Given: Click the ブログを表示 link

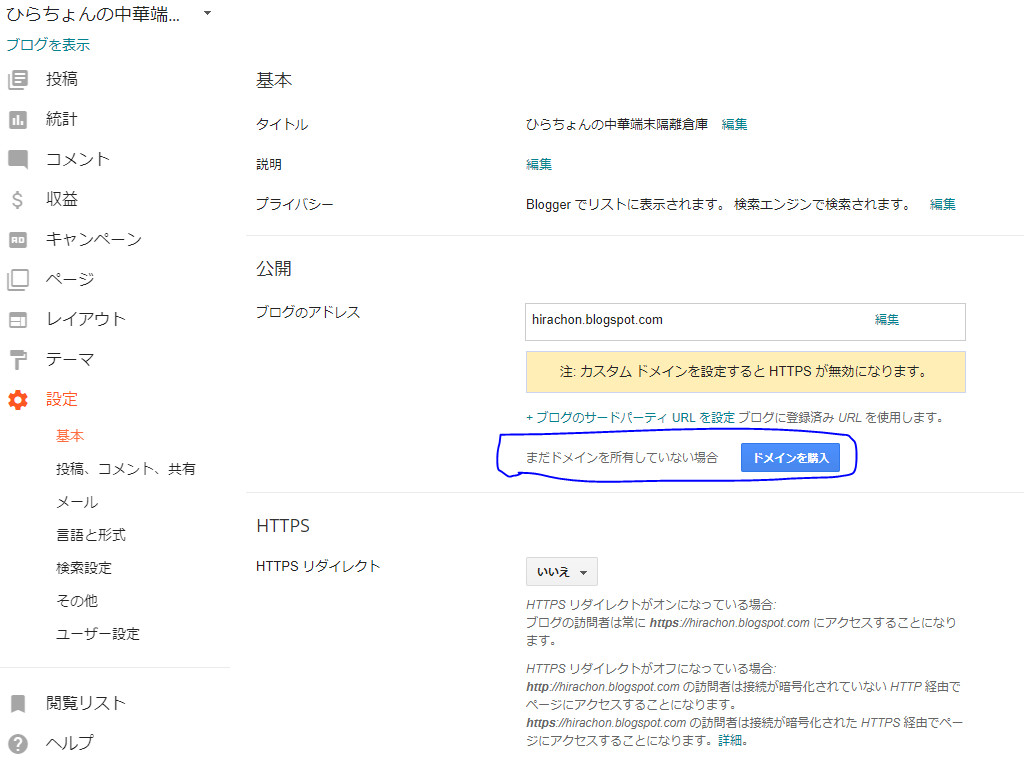Looking at the screenshot, I should [48, 44].
